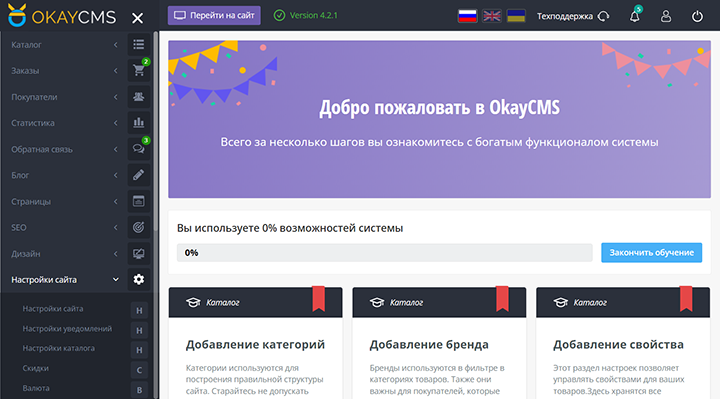Click red bookmark on Добавление свойства card

[x=686, y=299]
